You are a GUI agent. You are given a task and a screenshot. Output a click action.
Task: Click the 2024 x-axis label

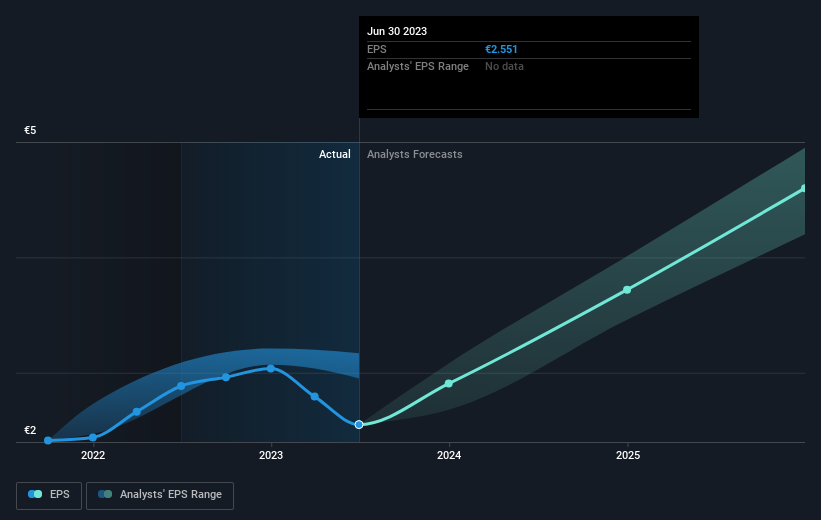pyautogui.click(x=449, y=455)
